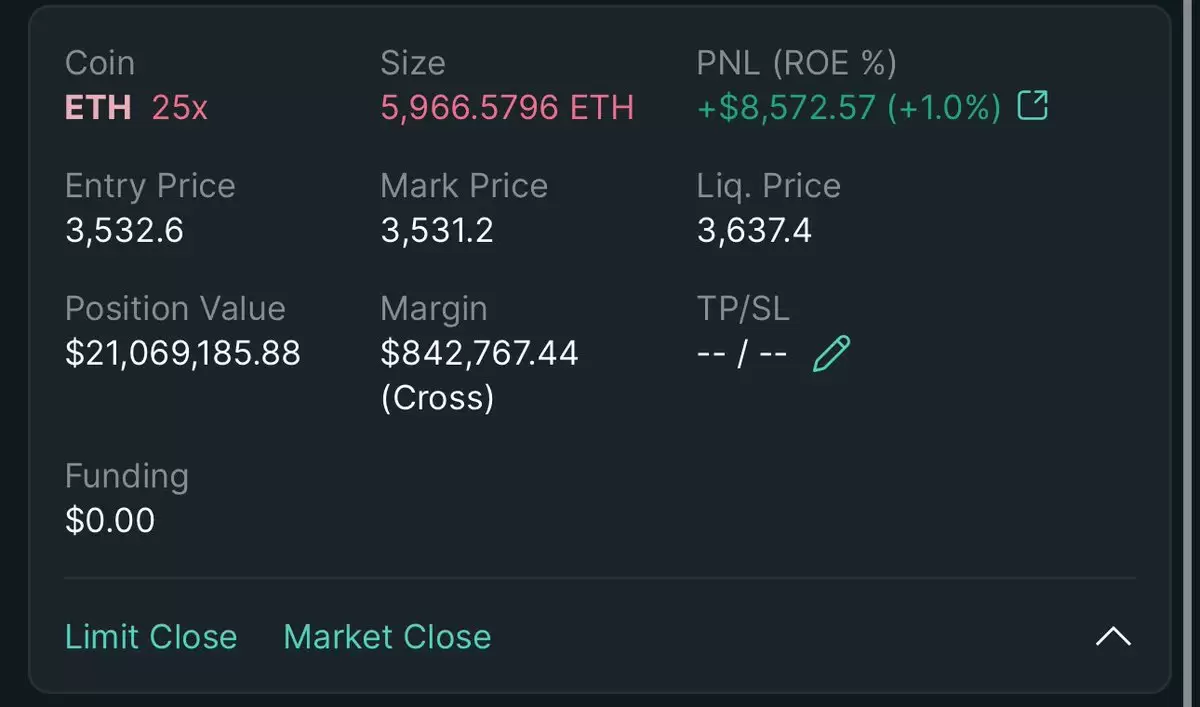This screenshot has height=707, width=1200.
Task: Select the (Cross) margin mode label
Action: [x=437, y=398]
